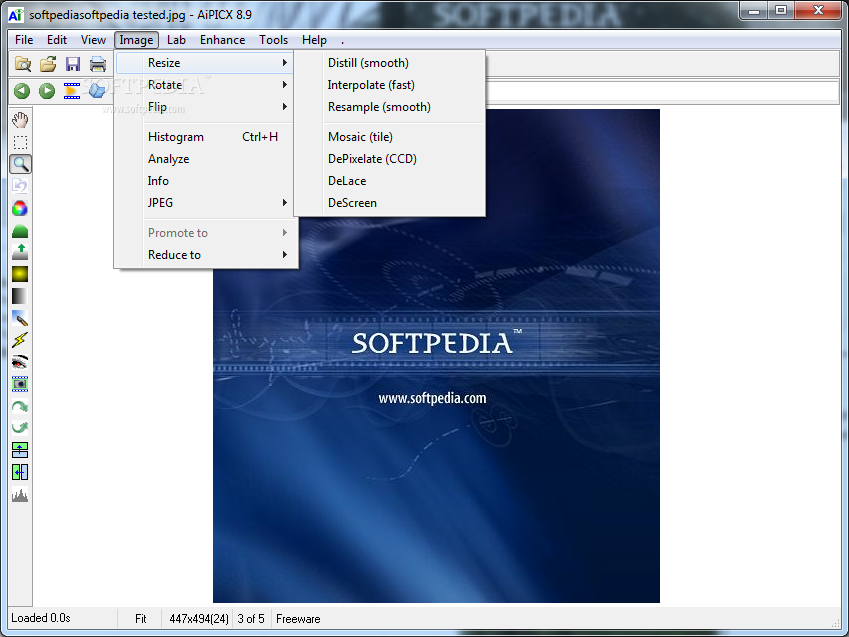Click the green dome curve icon

20,231
